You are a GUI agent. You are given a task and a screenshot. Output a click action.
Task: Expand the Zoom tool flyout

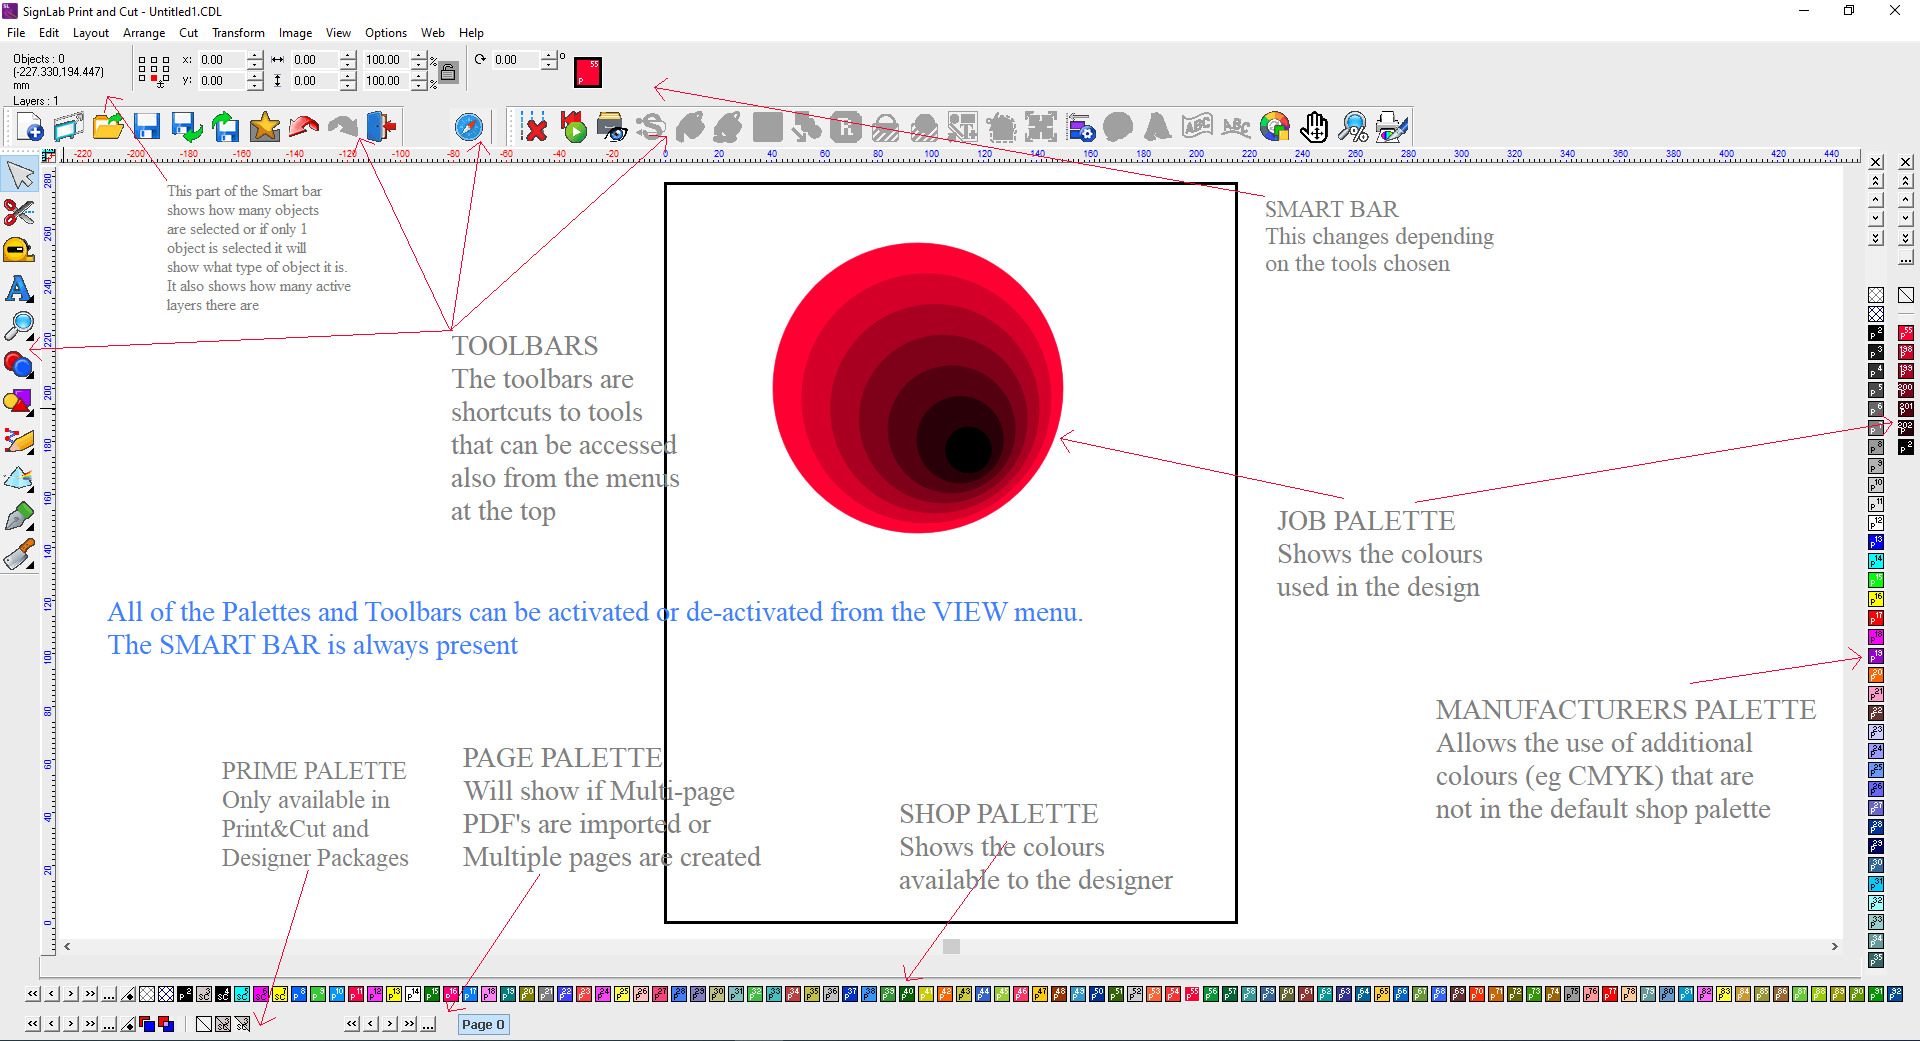pos(30,338)
